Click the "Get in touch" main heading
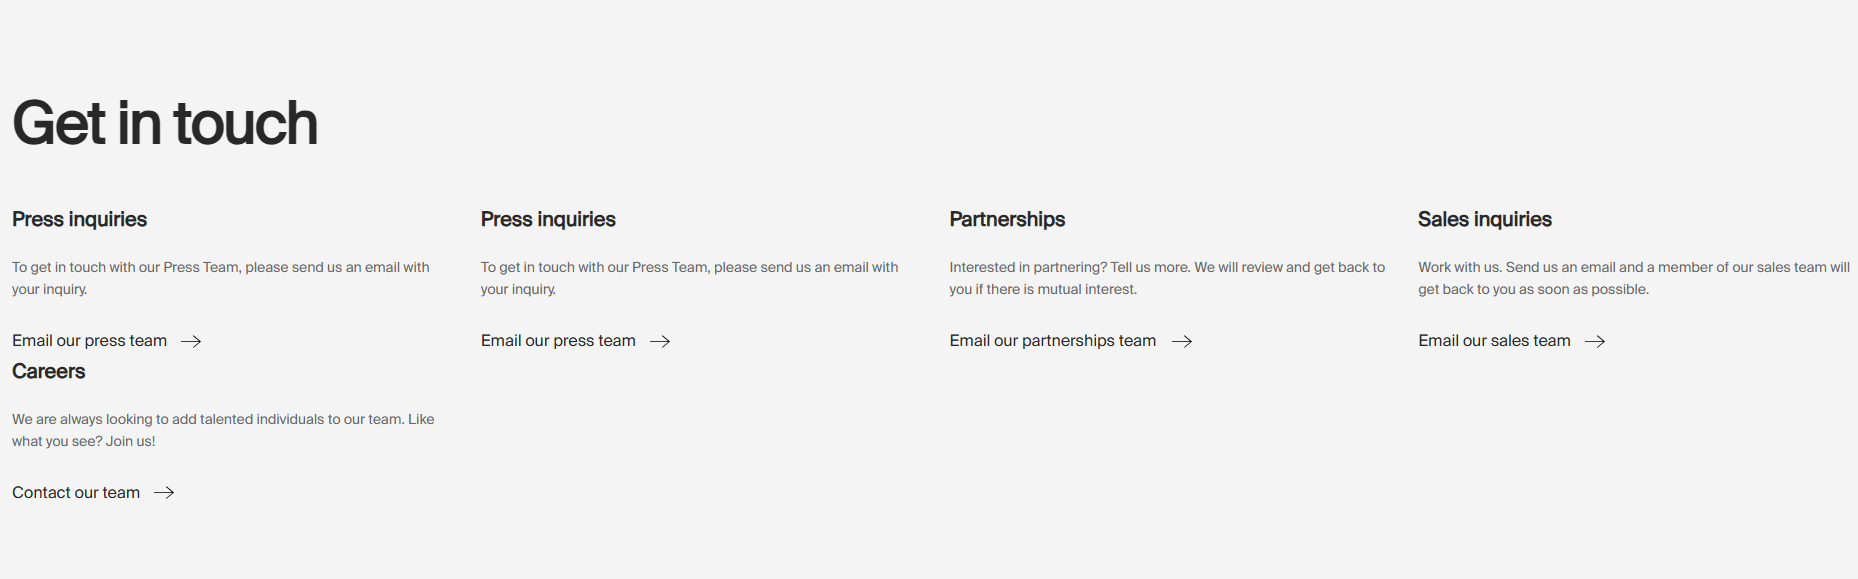The width and height of the screenshot is (1858, 579). (x=165, y=123)
